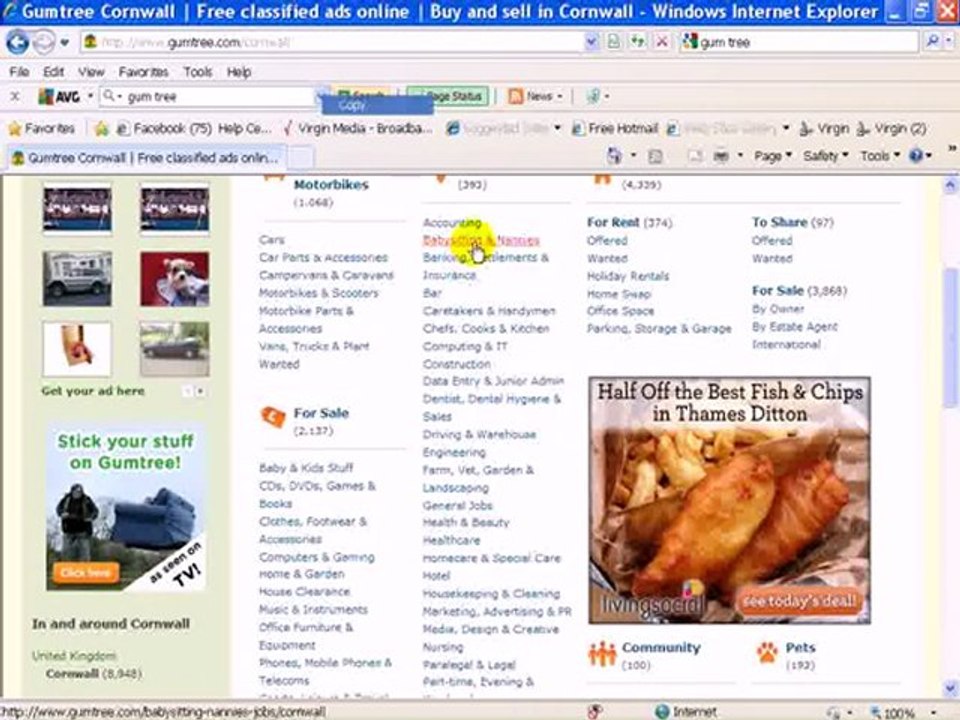Click the Add to Favorites Bar star icon
The width and height of the screenshot is (960, 720).
tap(102, 129)
